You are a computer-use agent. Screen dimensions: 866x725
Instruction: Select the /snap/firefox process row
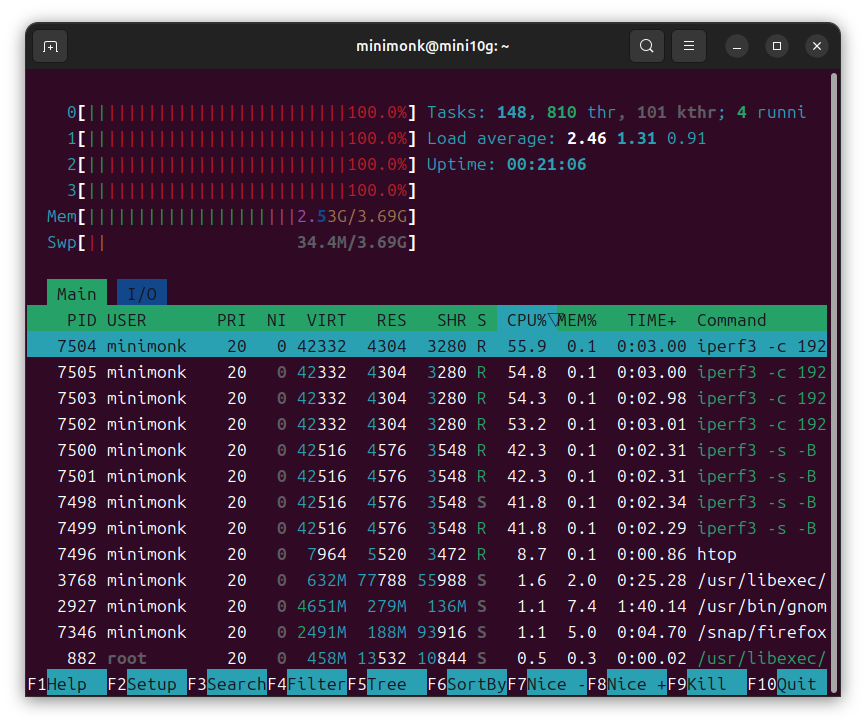427,632
